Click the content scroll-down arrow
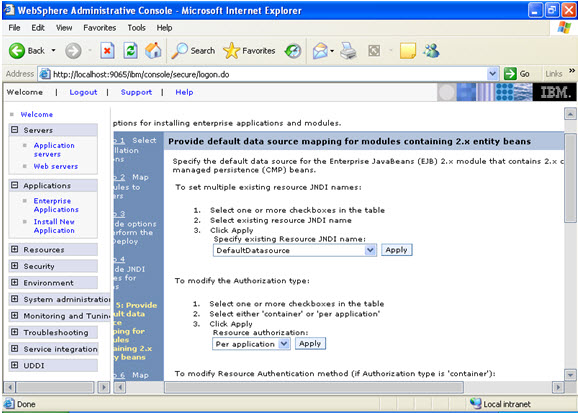Viewport: 578px width, 413px height. point(570,375)
